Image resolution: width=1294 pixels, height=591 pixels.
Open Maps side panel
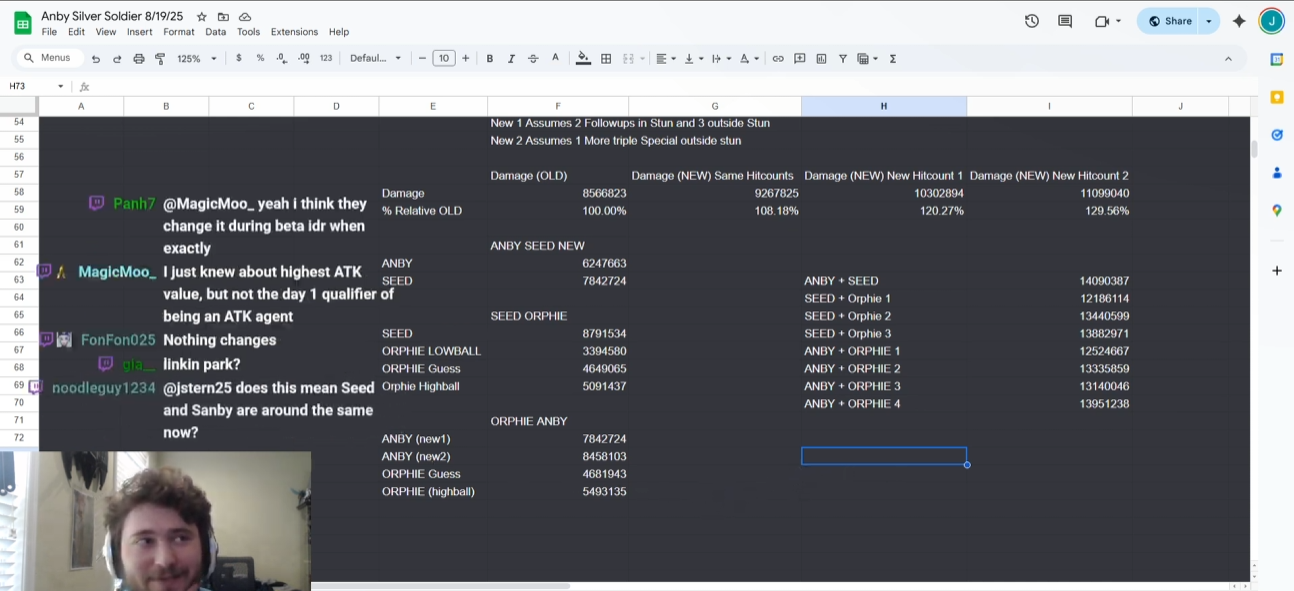[x=1277, y=210]
